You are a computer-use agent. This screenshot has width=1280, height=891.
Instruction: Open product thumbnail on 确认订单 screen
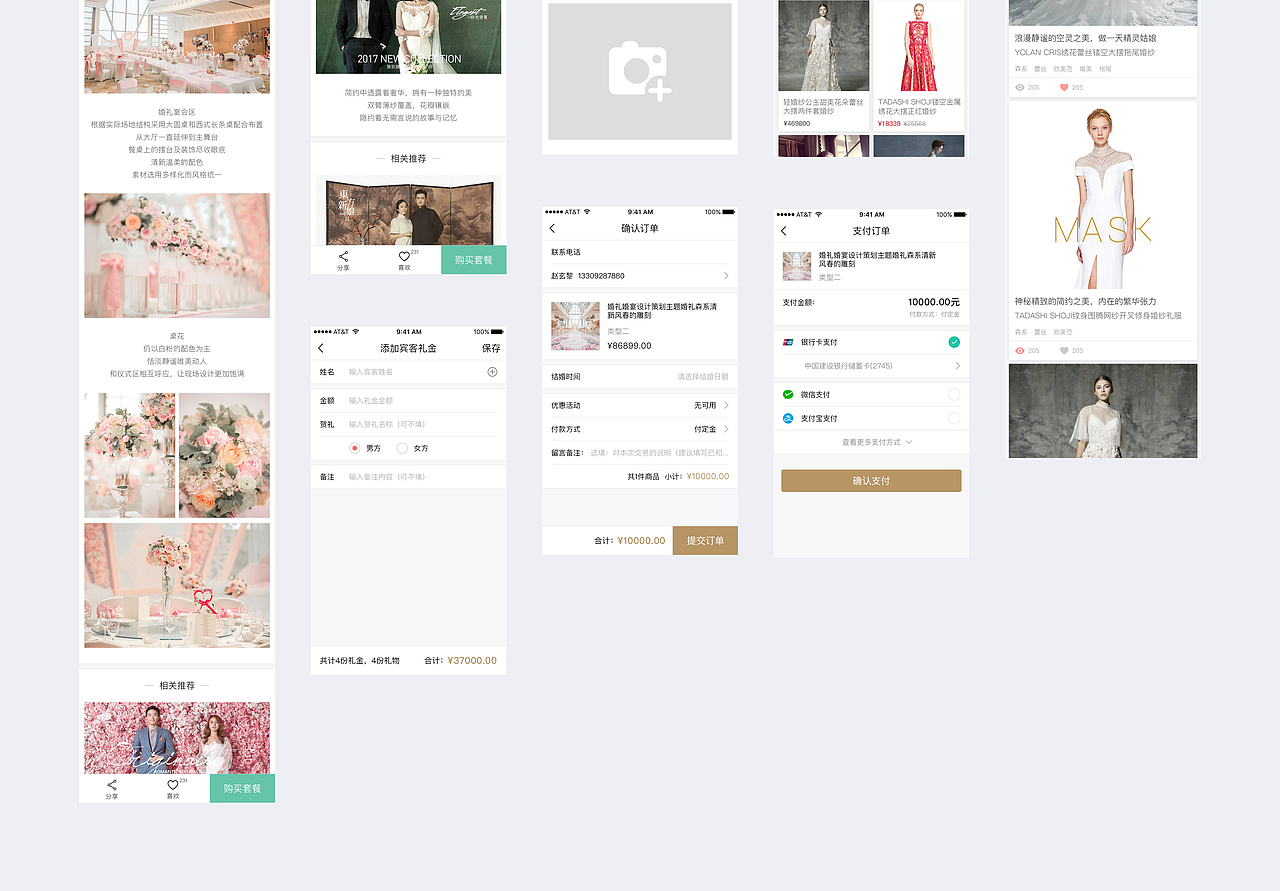click(x=575, y=326)
